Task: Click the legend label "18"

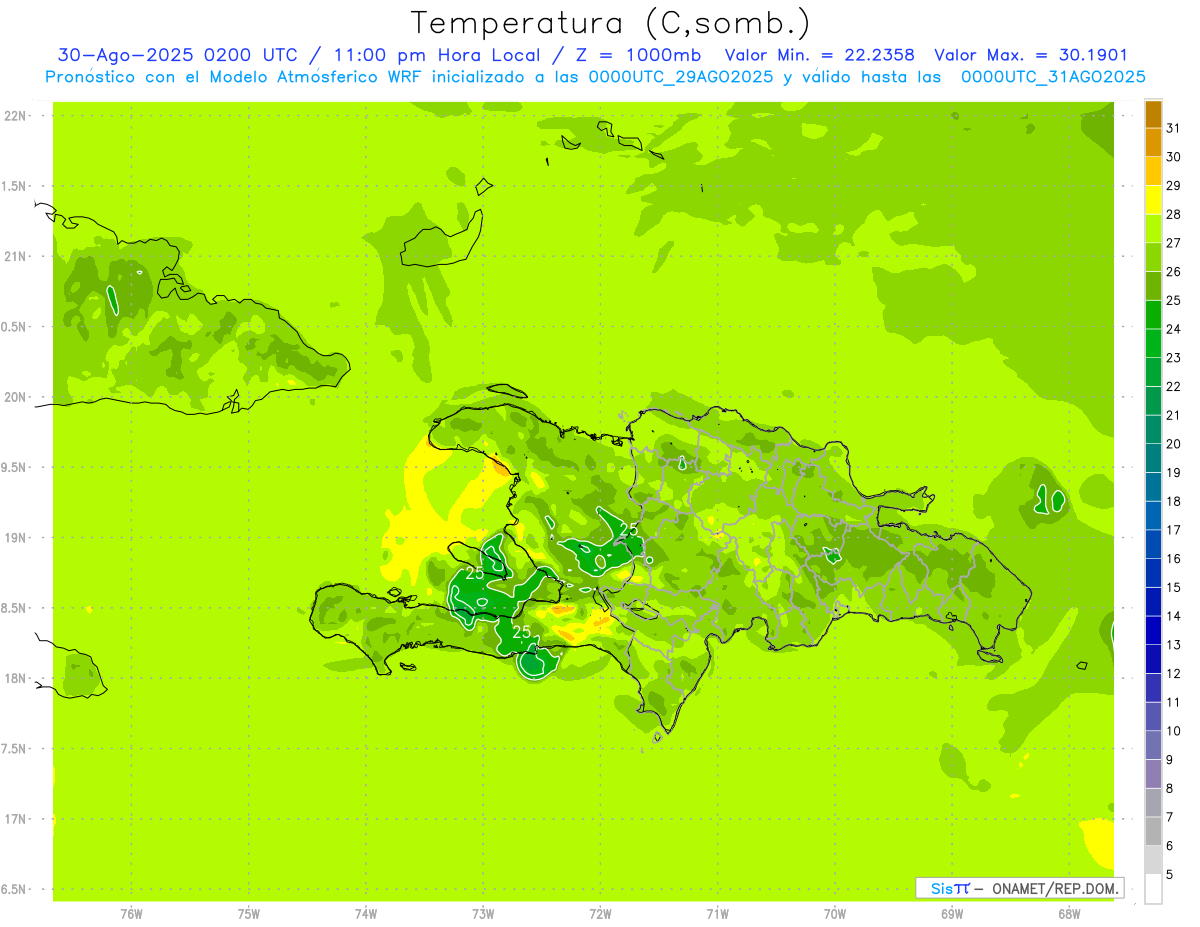Action: [x=1173, y=502]
